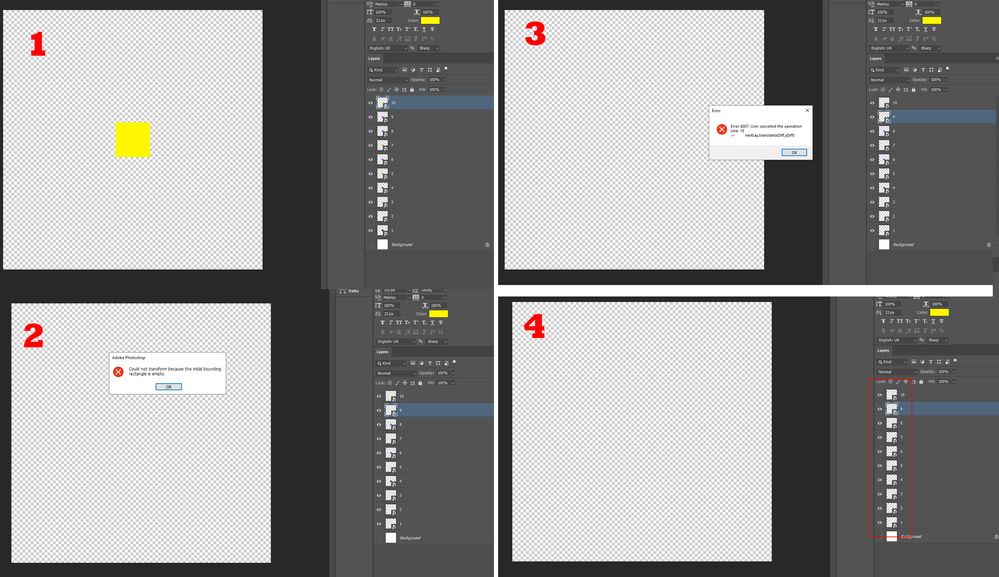Enable Faux Bold in screenshot 1's Character panel
The width and height of the screenshot is (999, 577).
point(374,29)
